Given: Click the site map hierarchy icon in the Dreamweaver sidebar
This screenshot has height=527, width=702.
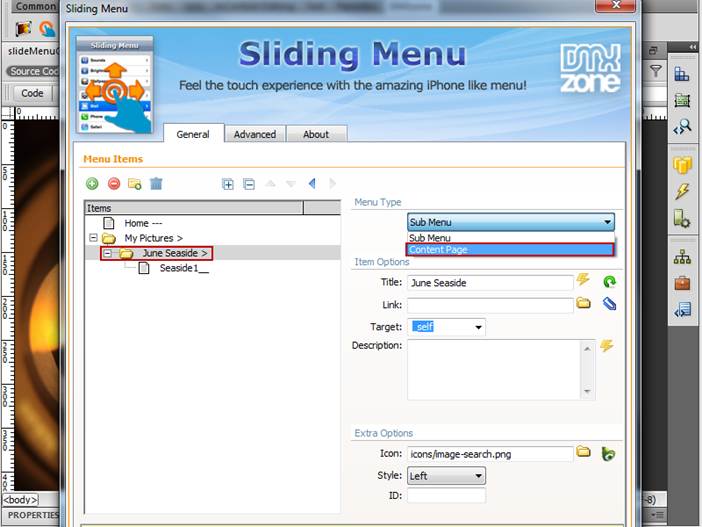Looking at the screenshot, I should coord(682,257).
